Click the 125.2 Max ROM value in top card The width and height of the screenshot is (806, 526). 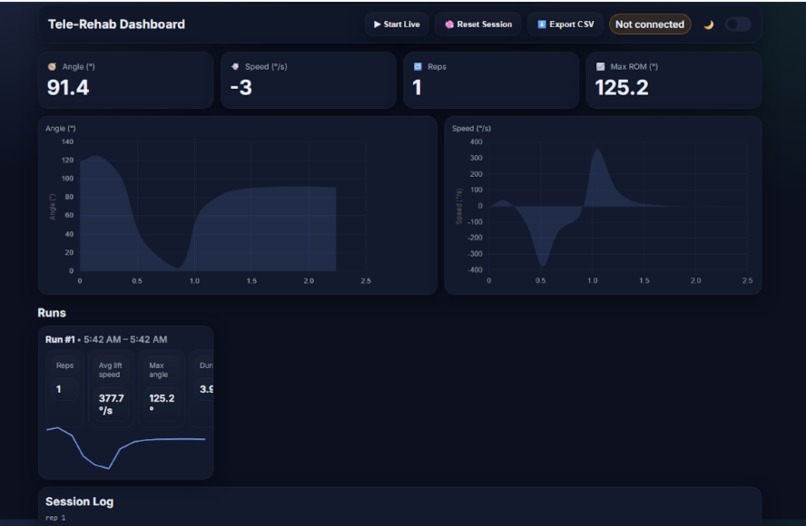tap(621, 87)
